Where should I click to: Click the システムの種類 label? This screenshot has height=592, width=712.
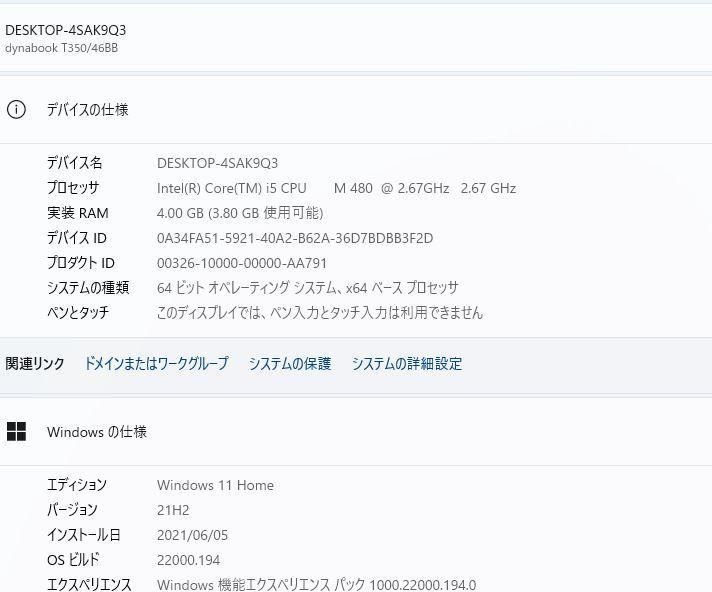coord(88,287)
